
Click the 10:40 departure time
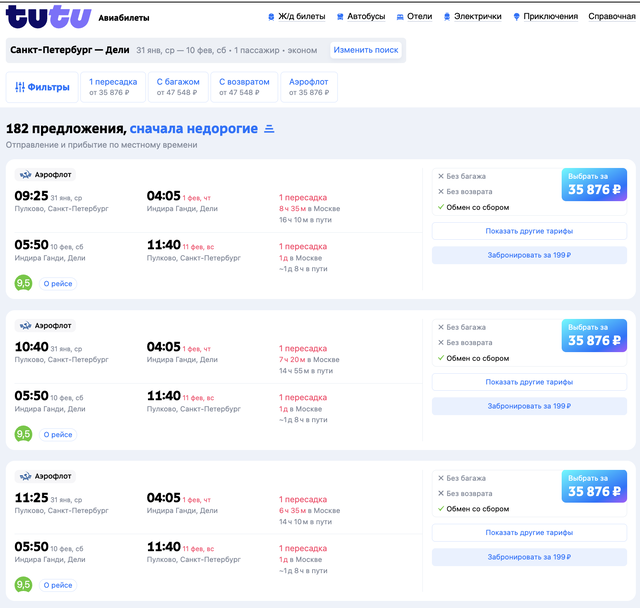pyautogui.click(x=31, y=347)
